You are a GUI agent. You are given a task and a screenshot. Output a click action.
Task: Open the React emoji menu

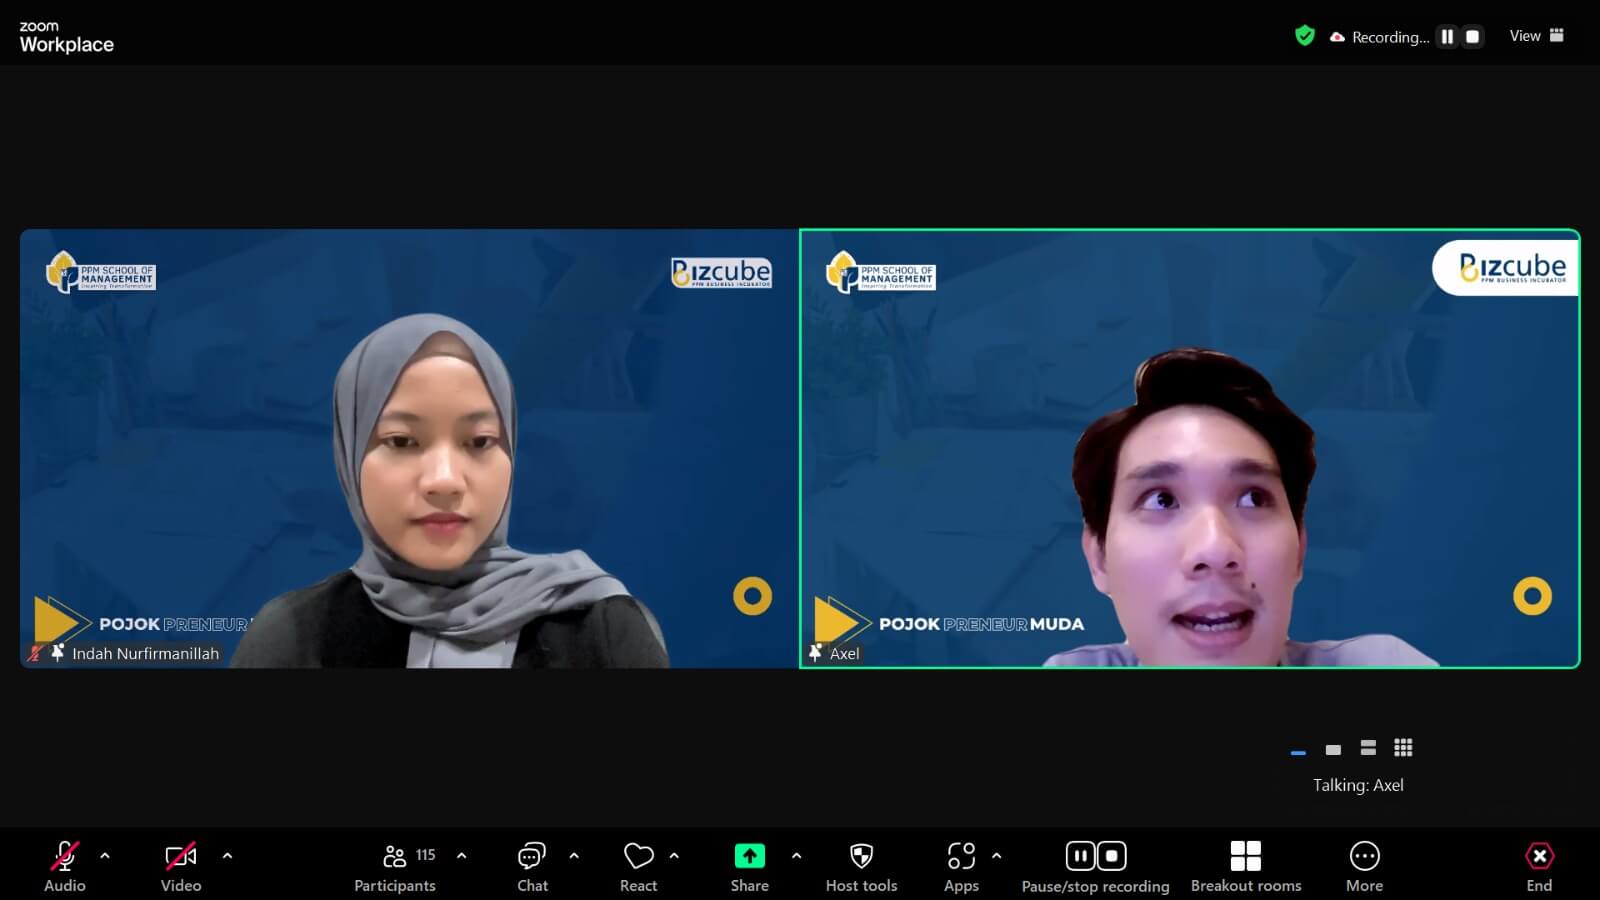(638, 866)
